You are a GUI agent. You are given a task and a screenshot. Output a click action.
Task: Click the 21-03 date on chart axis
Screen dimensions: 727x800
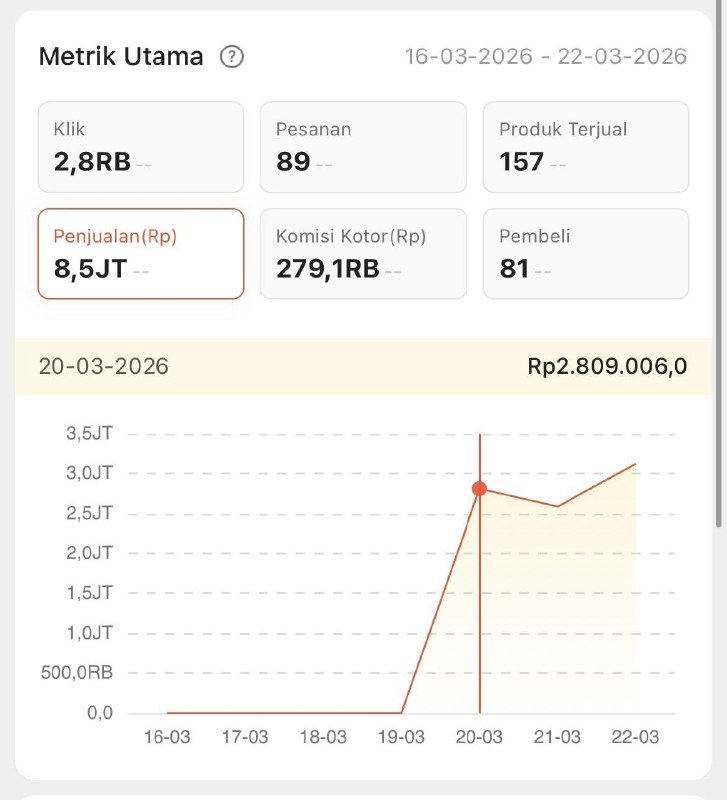point(557,737)
